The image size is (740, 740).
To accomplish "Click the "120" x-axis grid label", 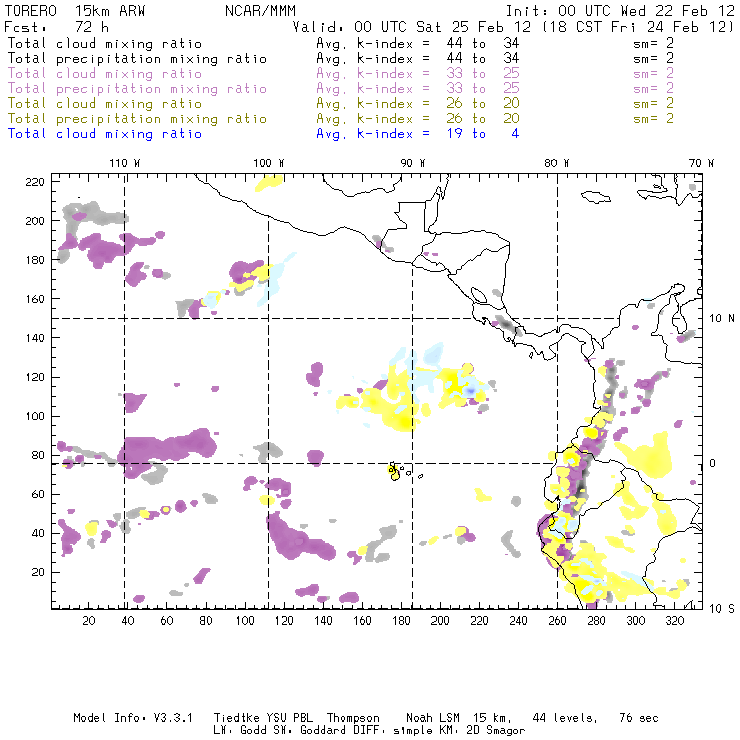I will tap(284, 621).
